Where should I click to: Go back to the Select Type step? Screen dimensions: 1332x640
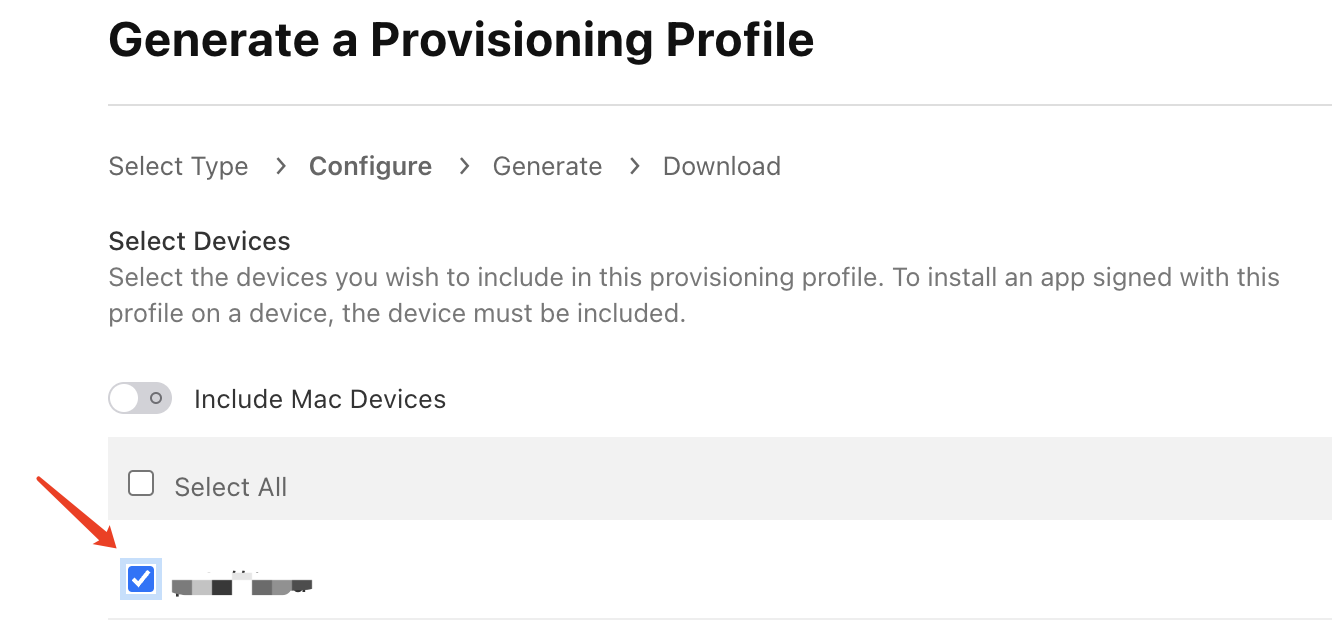click(x=178, y=166)
